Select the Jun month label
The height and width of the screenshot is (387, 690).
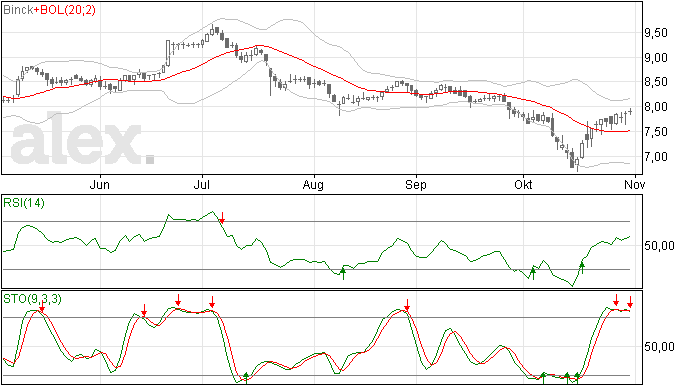pos(99,184)
